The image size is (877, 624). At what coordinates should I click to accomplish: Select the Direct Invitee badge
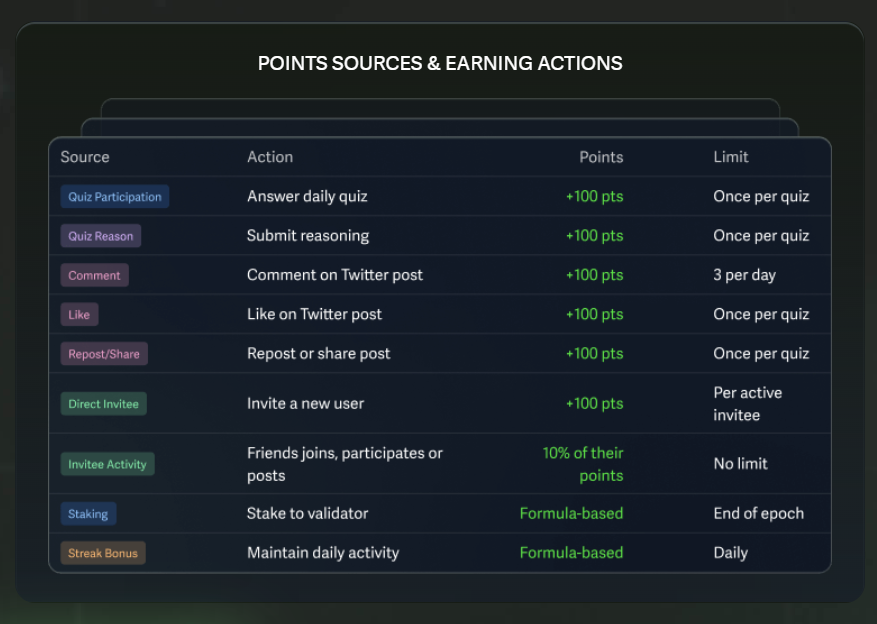point(103,404)
